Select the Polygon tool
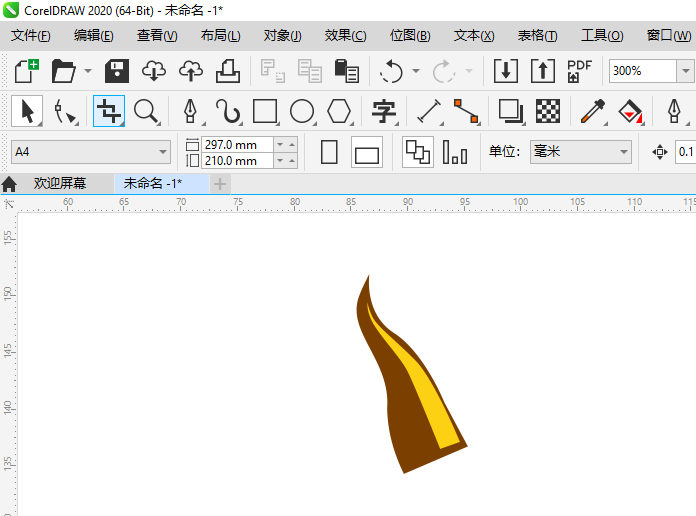696x516 pixels. pos(340,111)
